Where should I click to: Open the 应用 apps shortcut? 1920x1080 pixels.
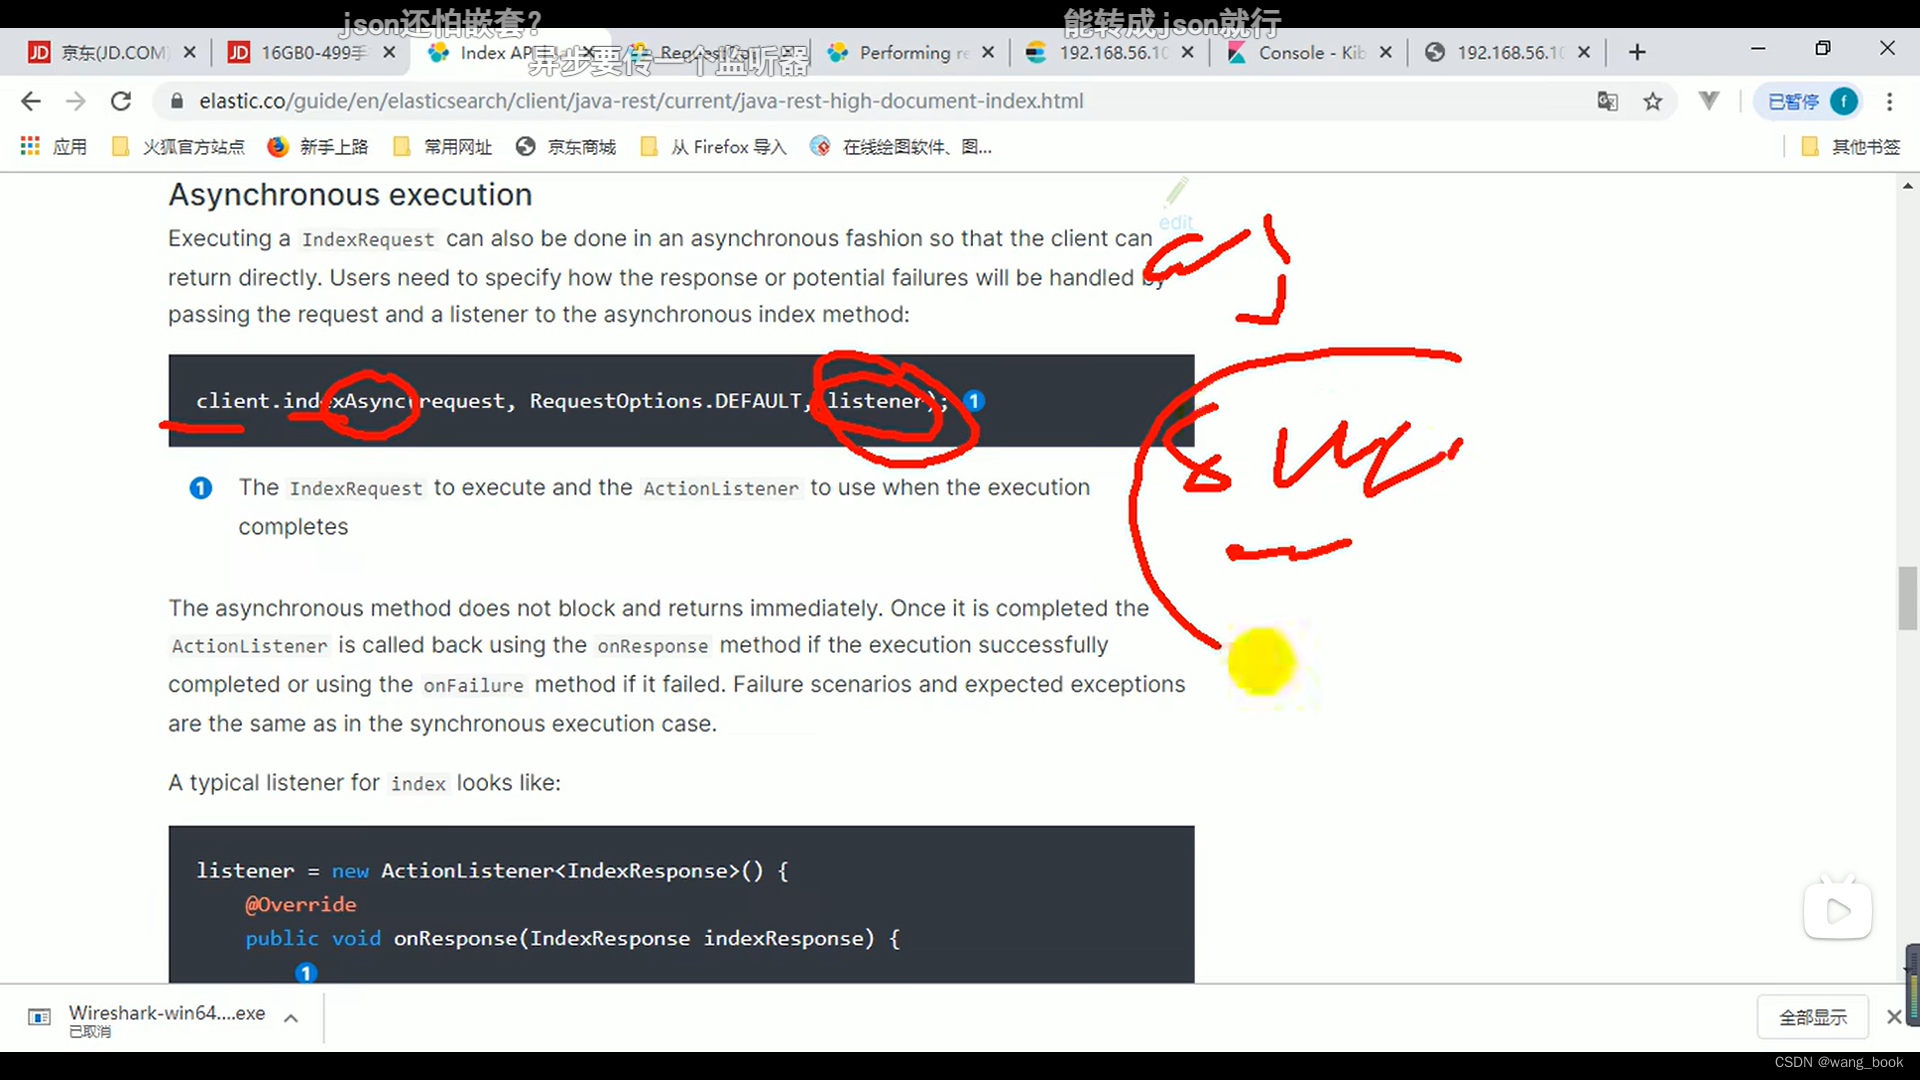[54, 147]
